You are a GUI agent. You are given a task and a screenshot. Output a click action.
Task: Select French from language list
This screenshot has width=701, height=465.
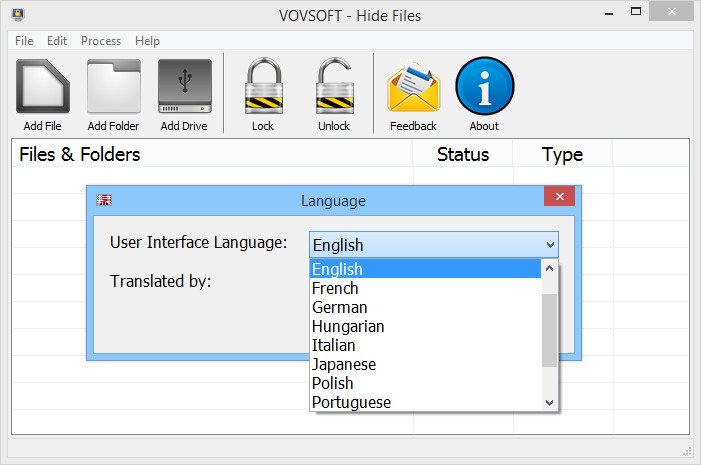(335, 288)
